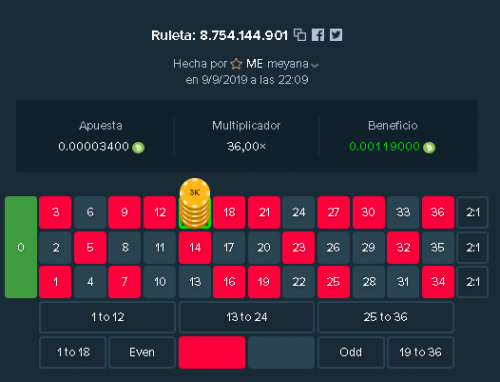This screenshot has width=500, height=382.
Task: Bet on number 6
Action: click(90, 212)
